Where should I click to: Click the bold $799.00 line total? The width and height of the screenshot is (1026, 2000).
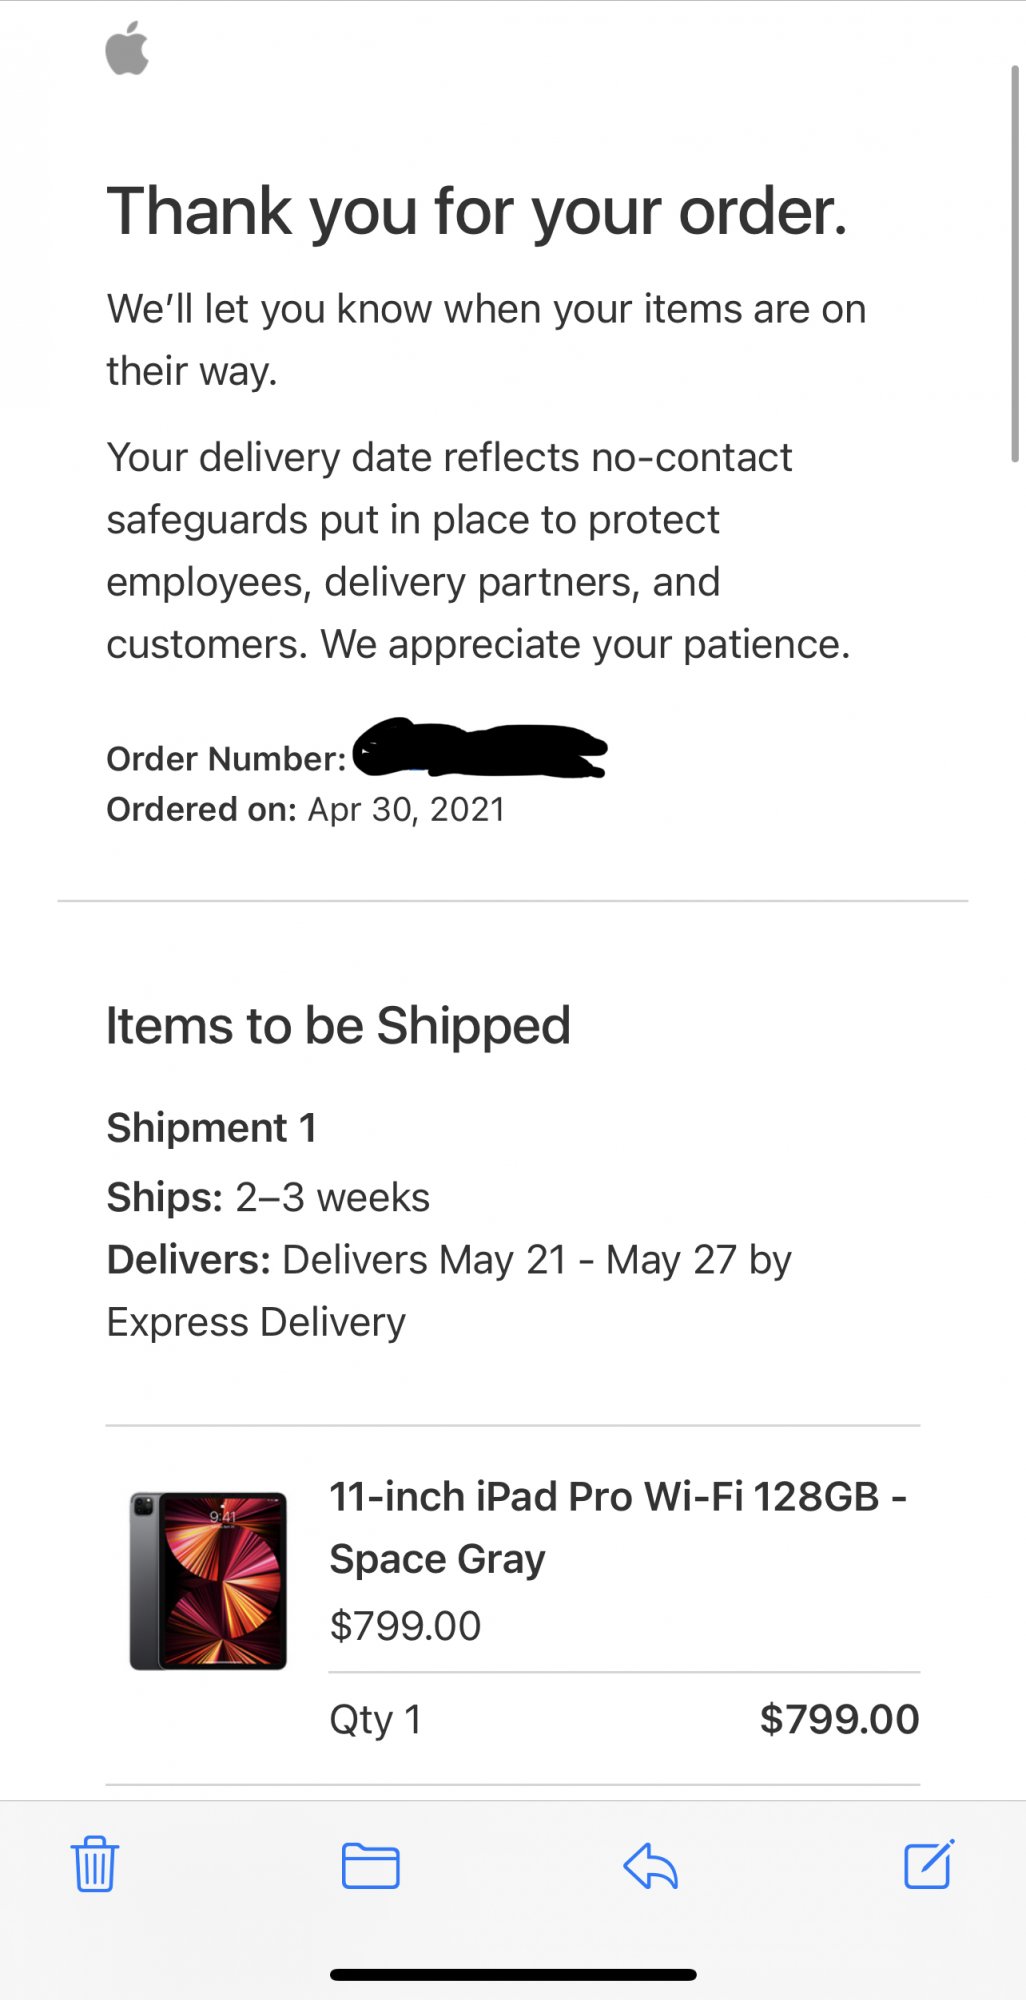pos(839,1719)
